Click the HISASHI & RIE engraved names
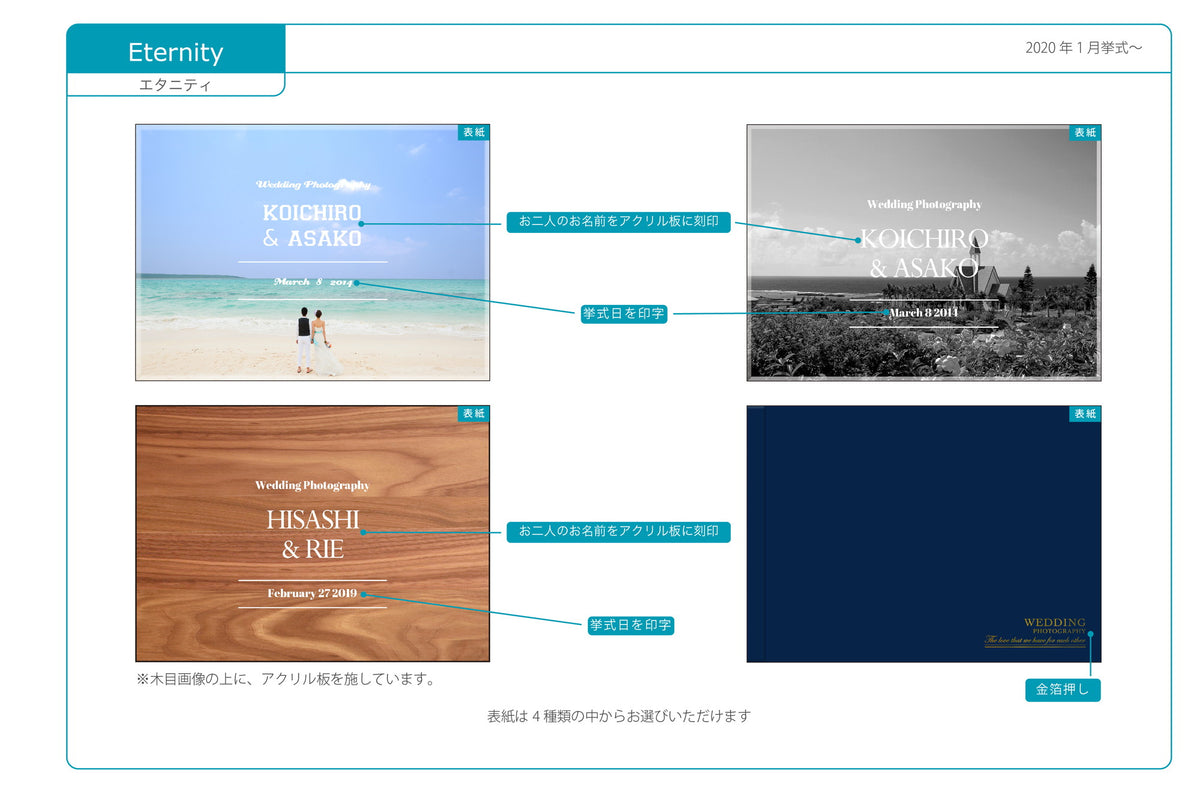This screenshot has height=795, width=1200. [312, 534]
